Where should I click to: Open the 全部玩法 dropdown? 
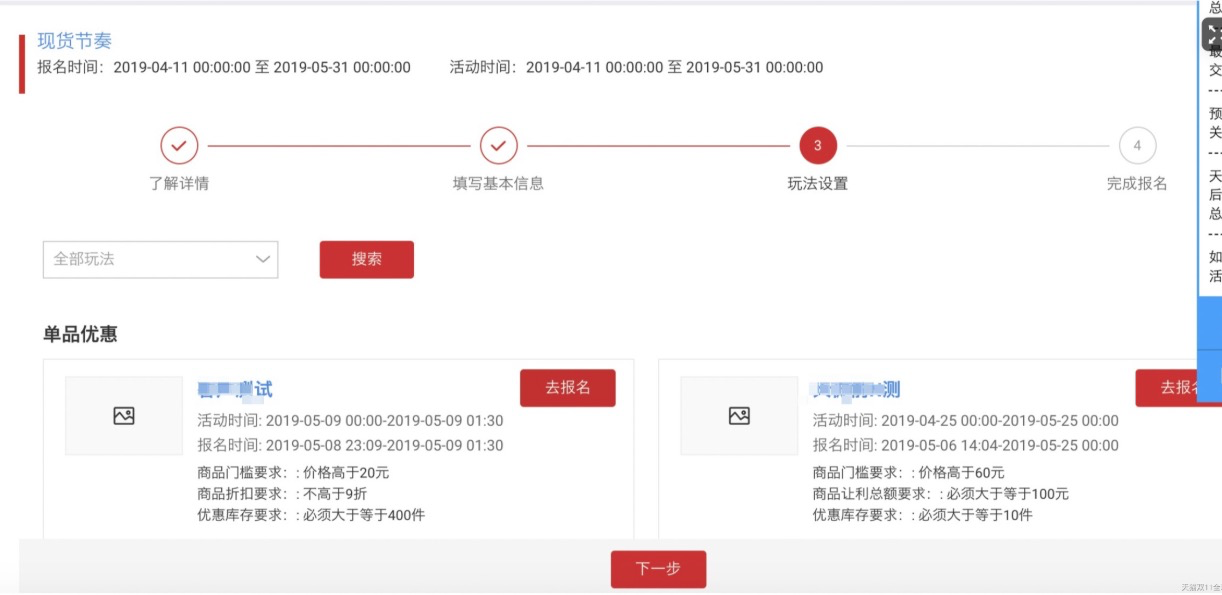pos(160,259)
